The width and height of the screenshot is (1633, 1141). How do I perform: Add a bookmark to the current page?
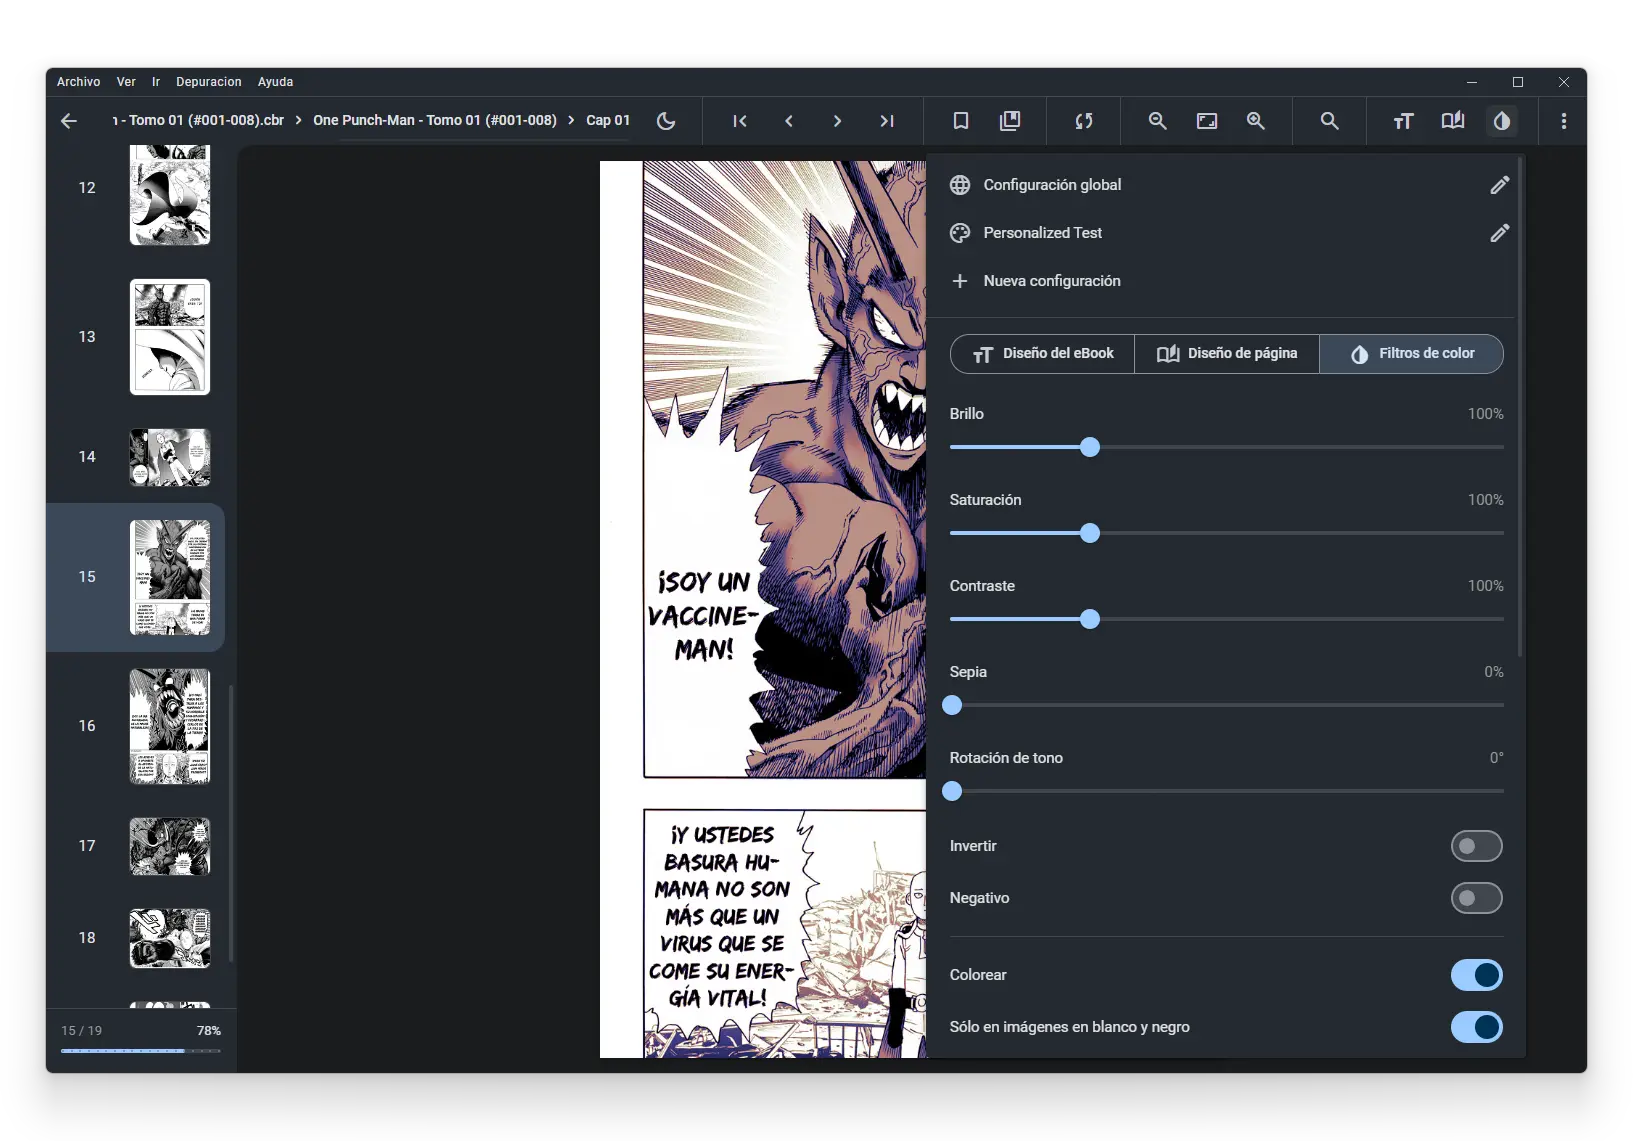[960, 121]
